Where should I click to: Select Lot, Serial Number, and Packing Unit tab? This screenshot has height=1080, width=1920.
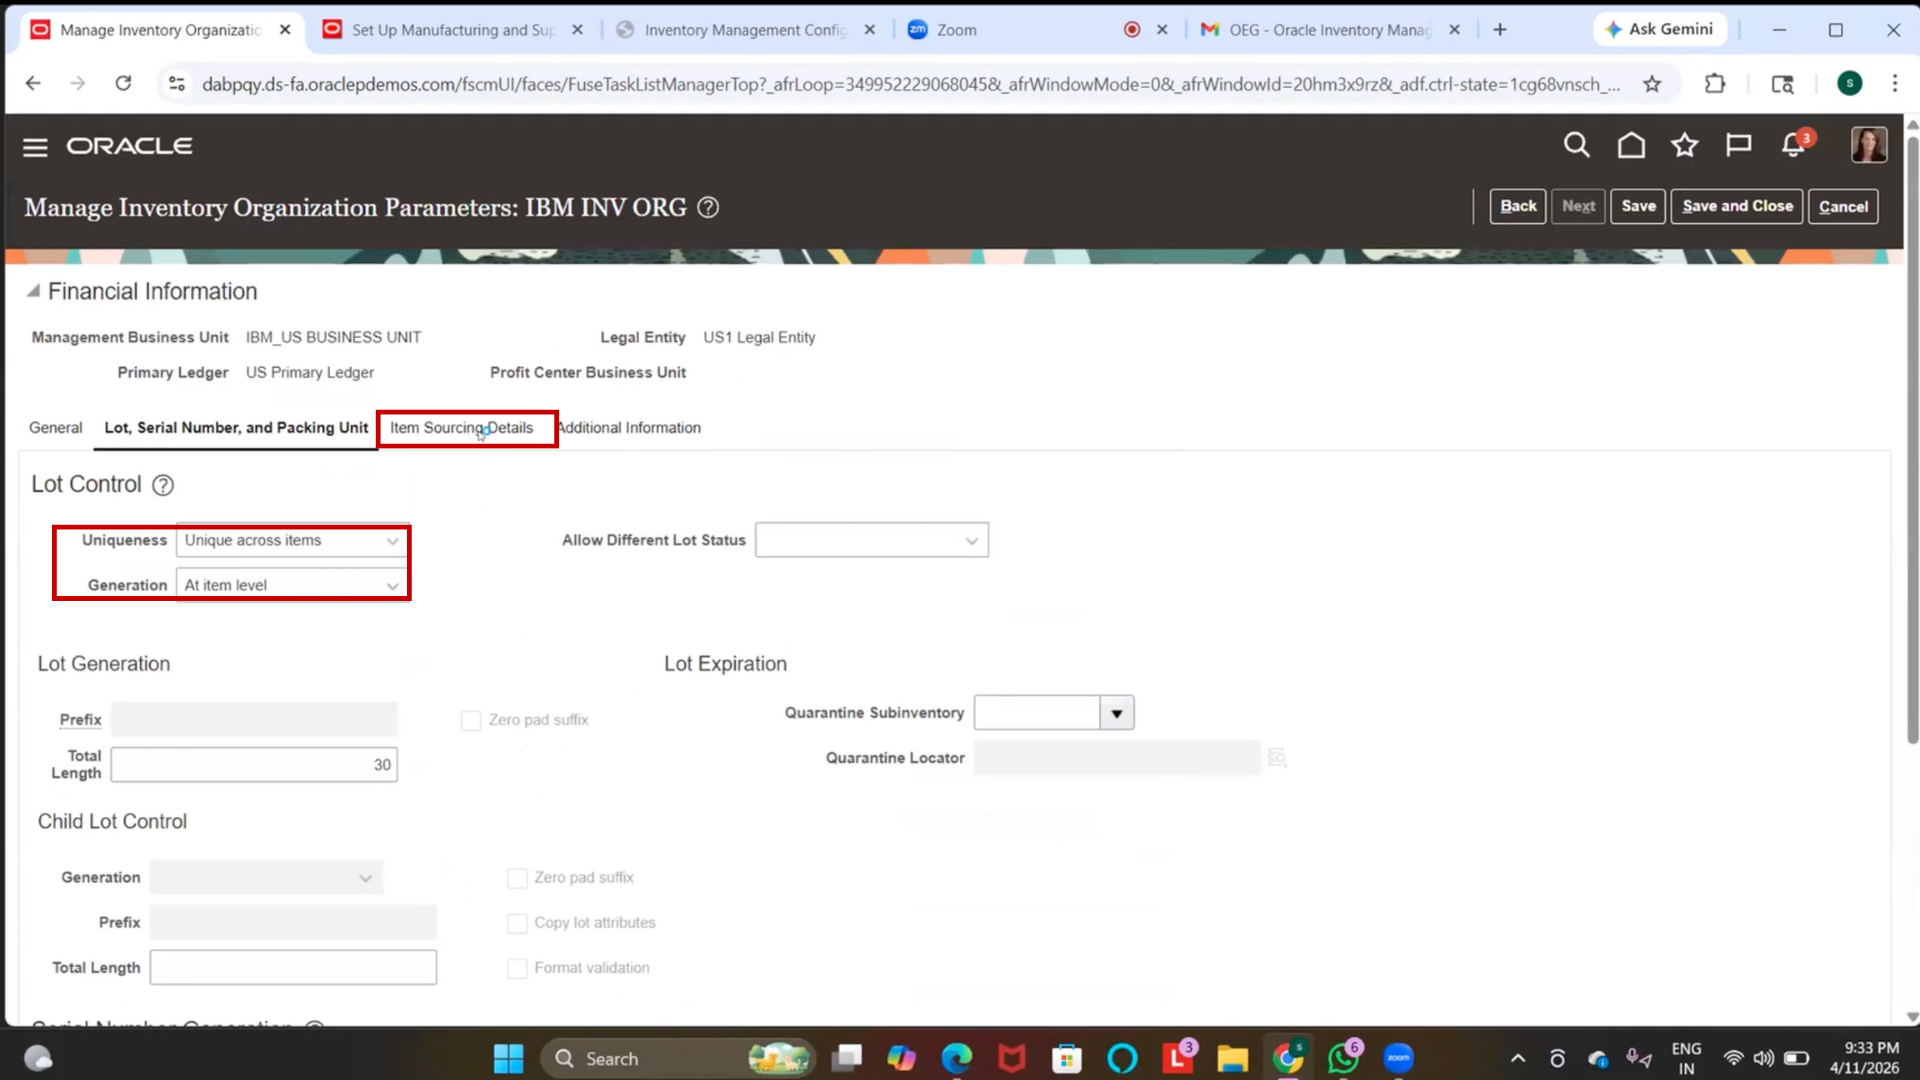[x=236, y=428]
